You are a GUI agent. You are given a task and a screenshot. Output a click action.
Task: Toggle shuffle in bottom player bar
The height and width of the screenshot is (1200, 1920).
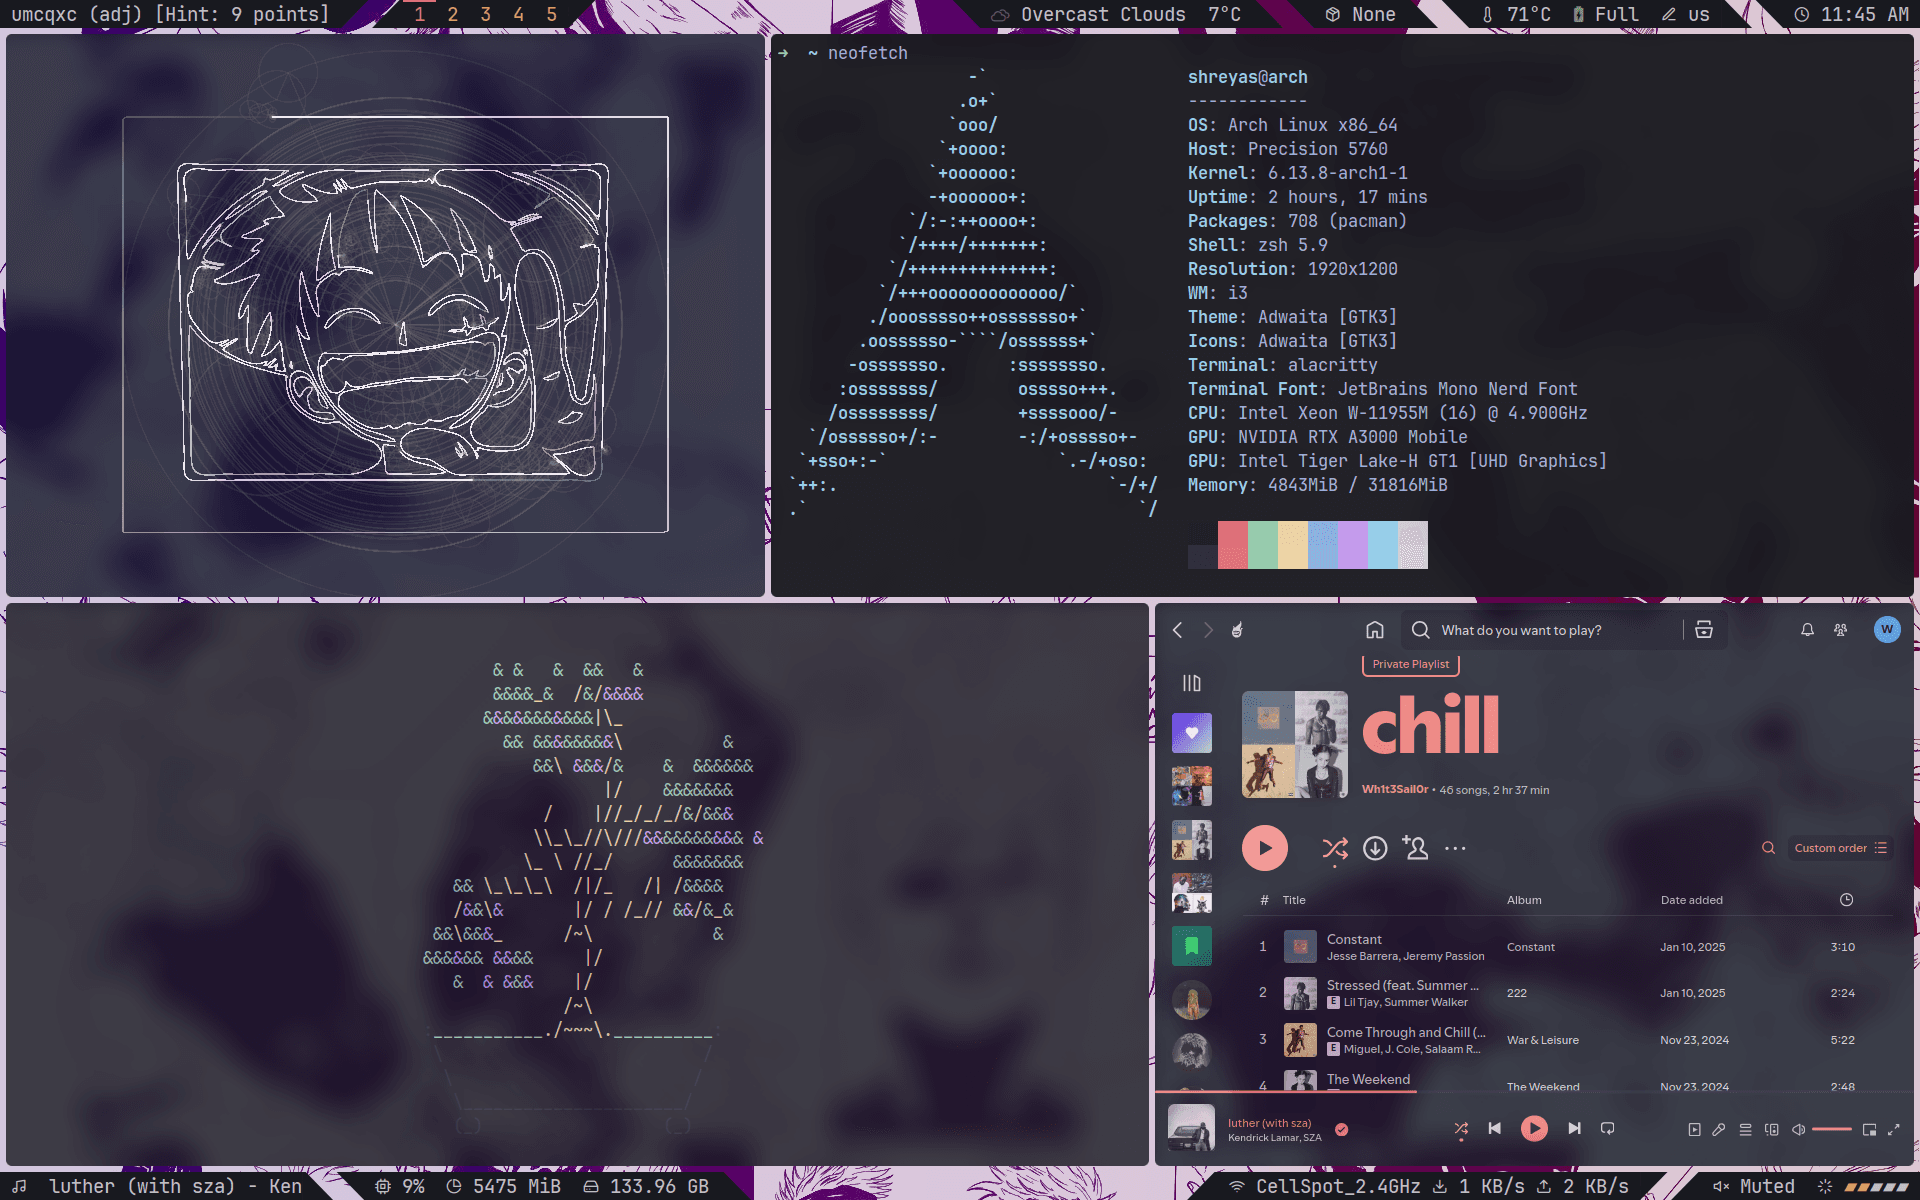click(1461, 1128)
